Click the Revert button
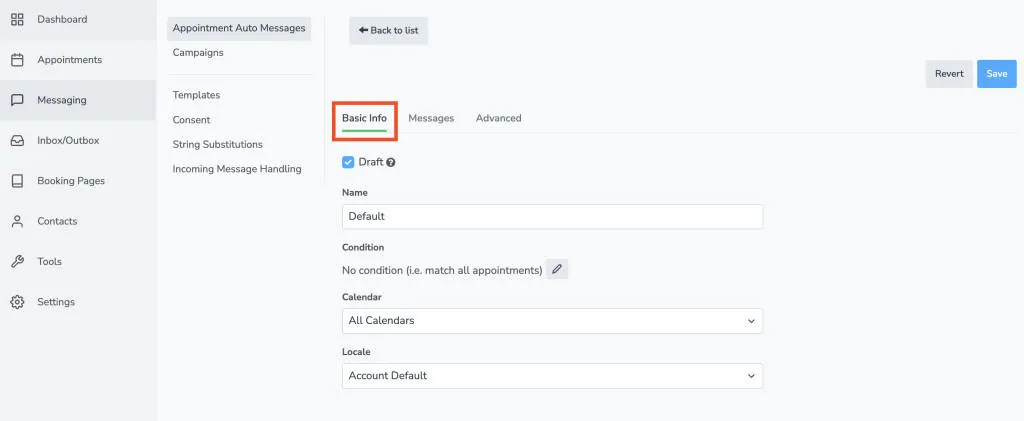The width and height of the screenshot is (1024, 421). 949,74
